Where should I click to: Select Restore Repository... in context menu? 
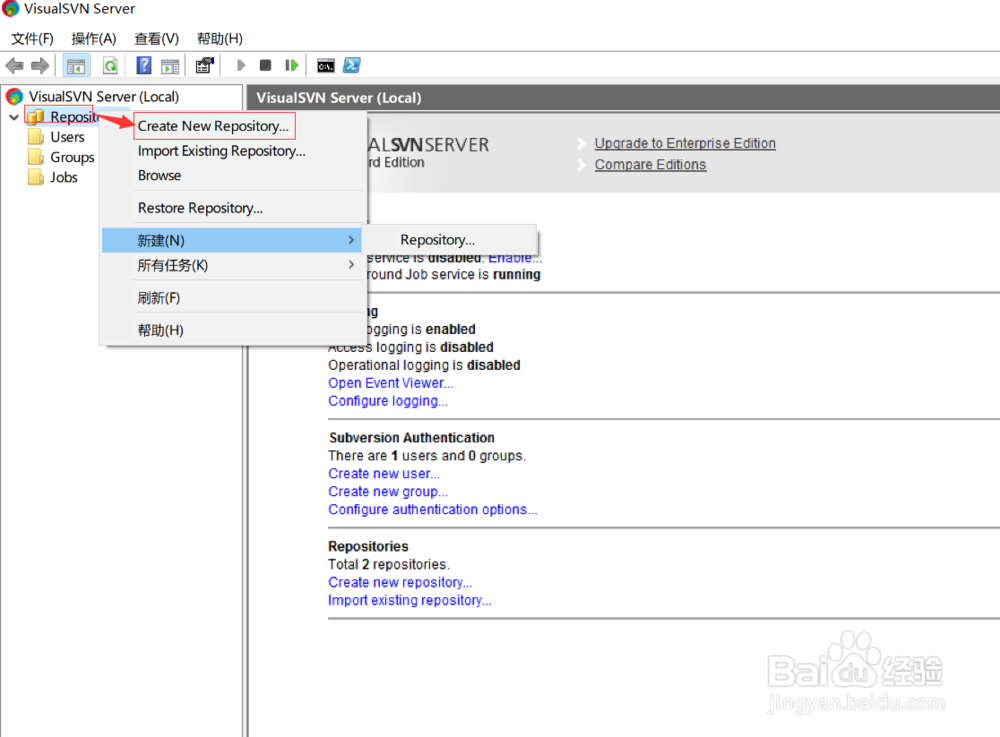pos(200,208)
